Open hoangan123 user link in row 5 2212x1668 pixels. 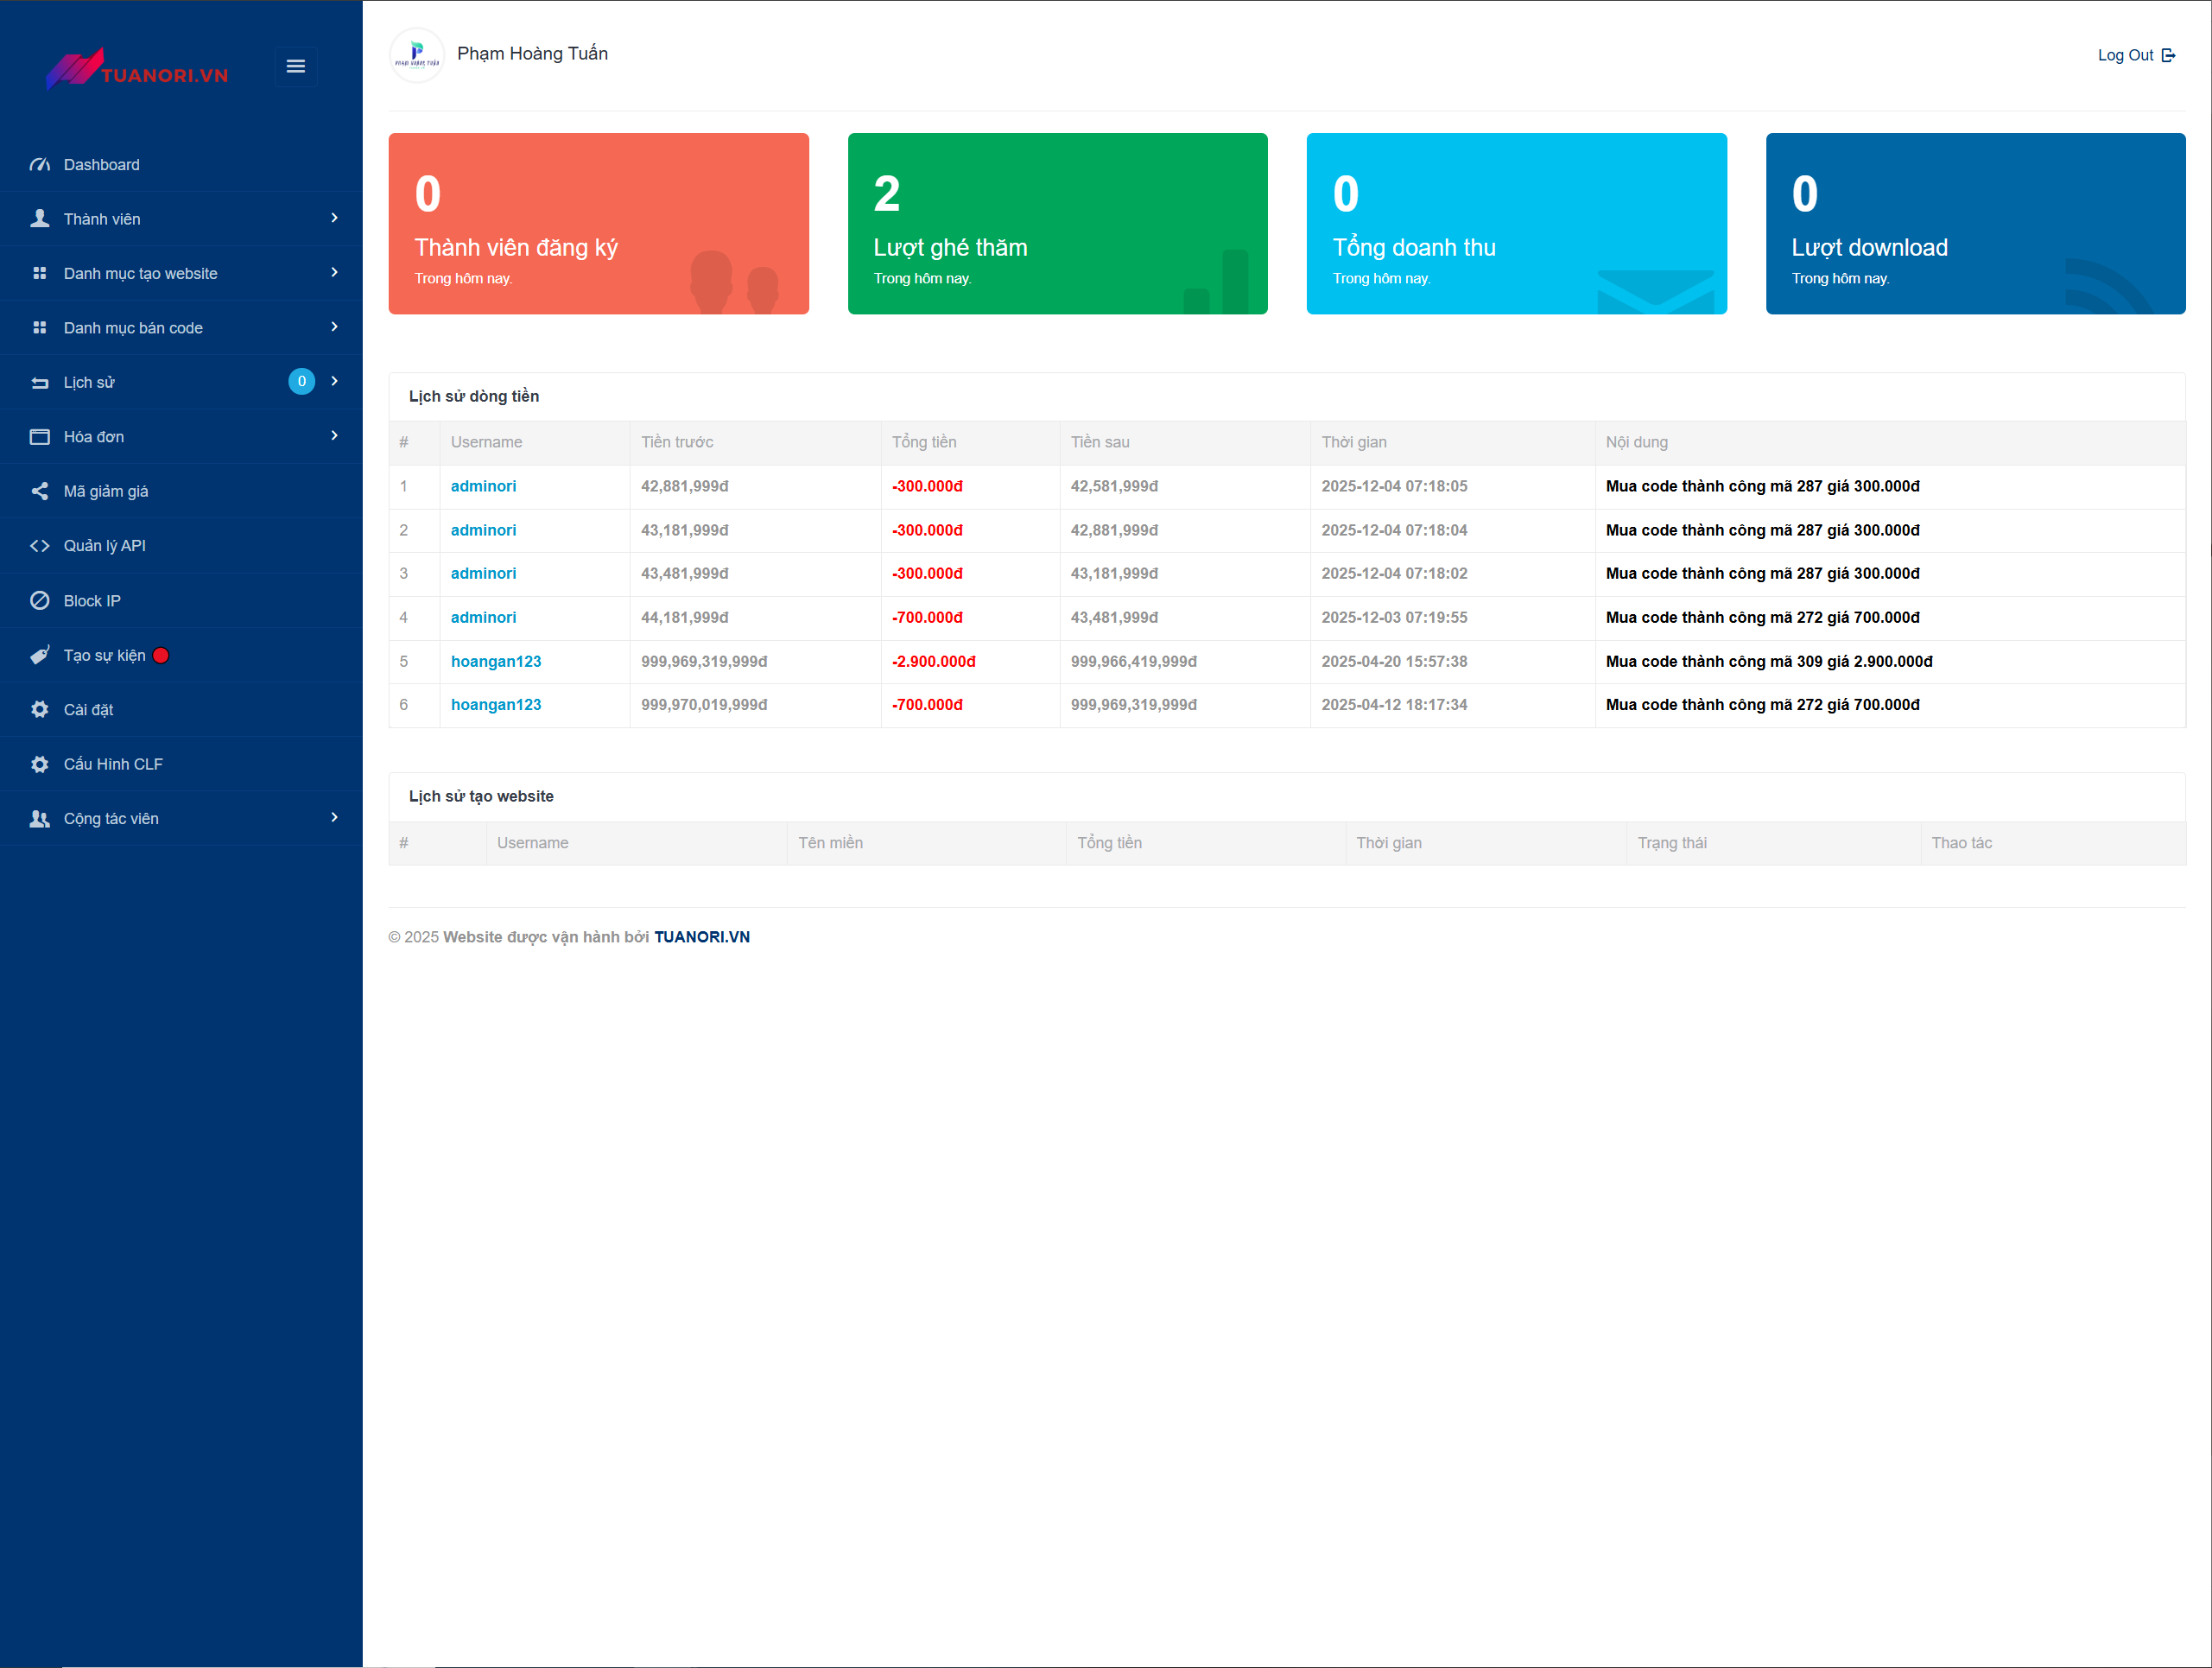pos(496,661)
